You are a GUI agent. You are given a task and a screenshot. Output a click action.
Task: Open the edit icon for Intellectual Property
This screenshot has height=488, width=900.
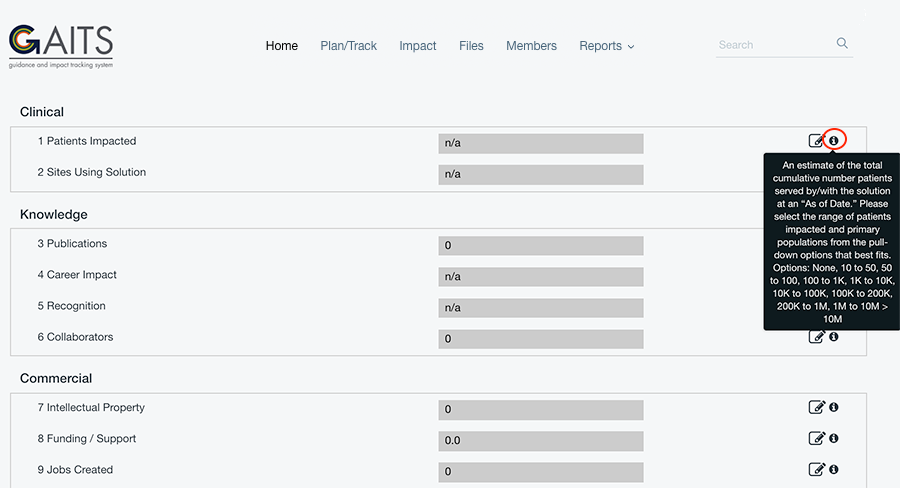pyautogui.click(x=816, y=407)
